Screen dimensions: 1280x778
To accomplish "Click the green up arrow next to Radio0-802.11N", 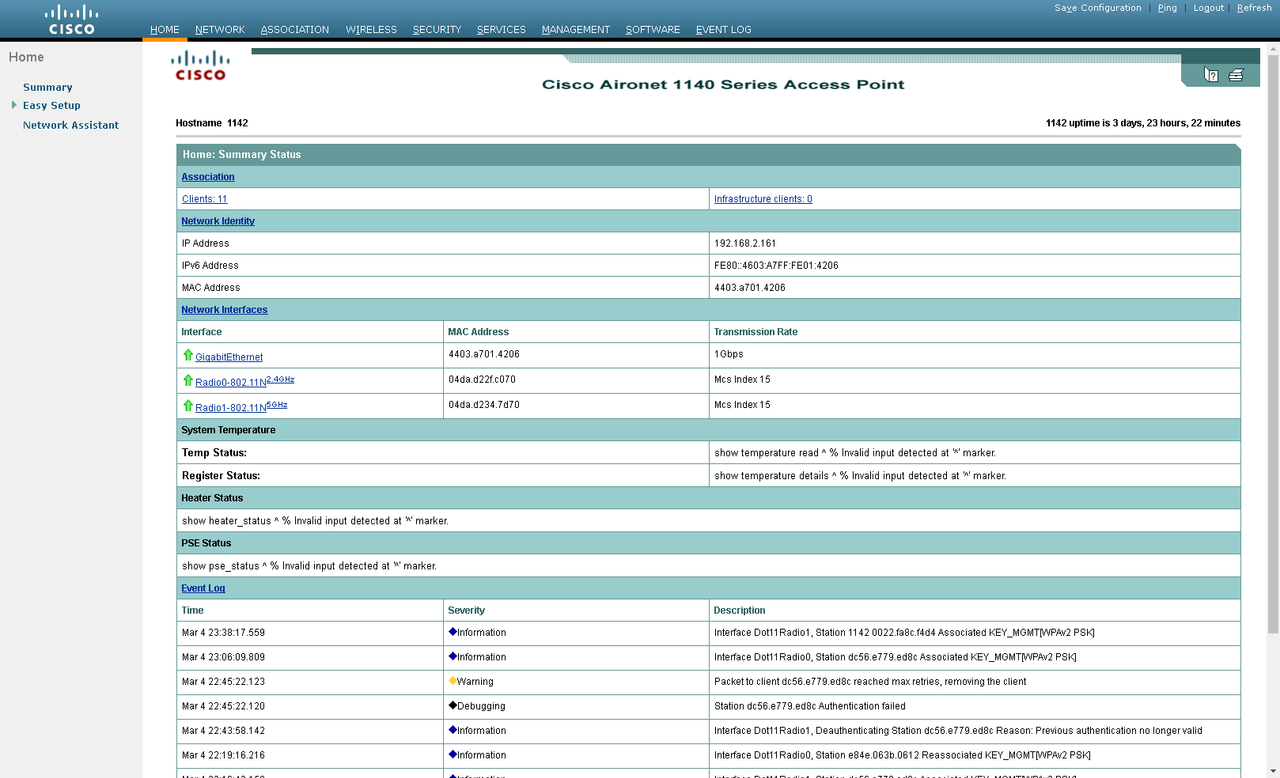I will [x=187, y=380].
